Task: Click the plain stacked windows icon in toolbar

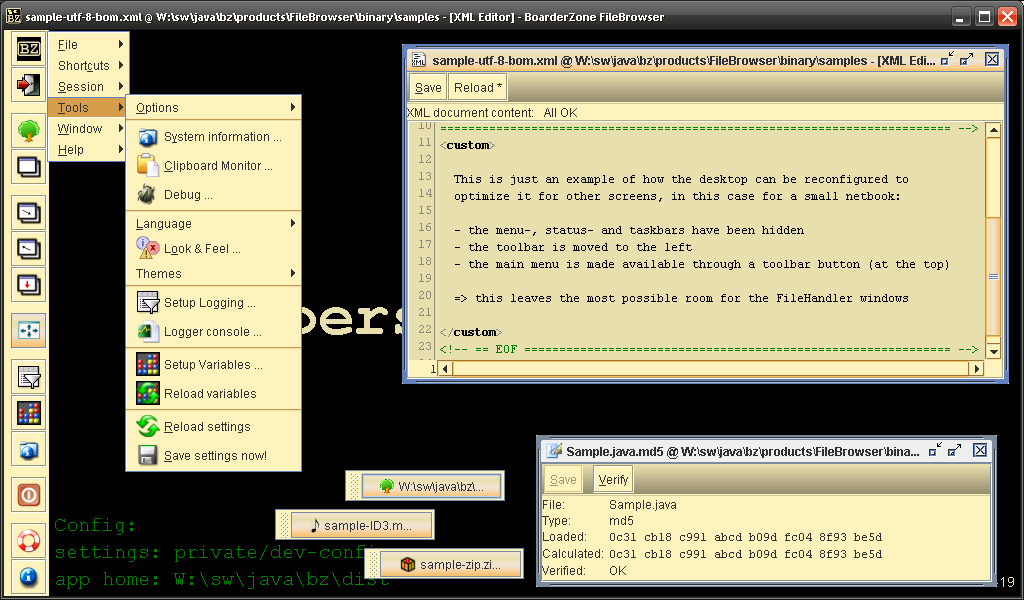Action: tap(28, 168)
